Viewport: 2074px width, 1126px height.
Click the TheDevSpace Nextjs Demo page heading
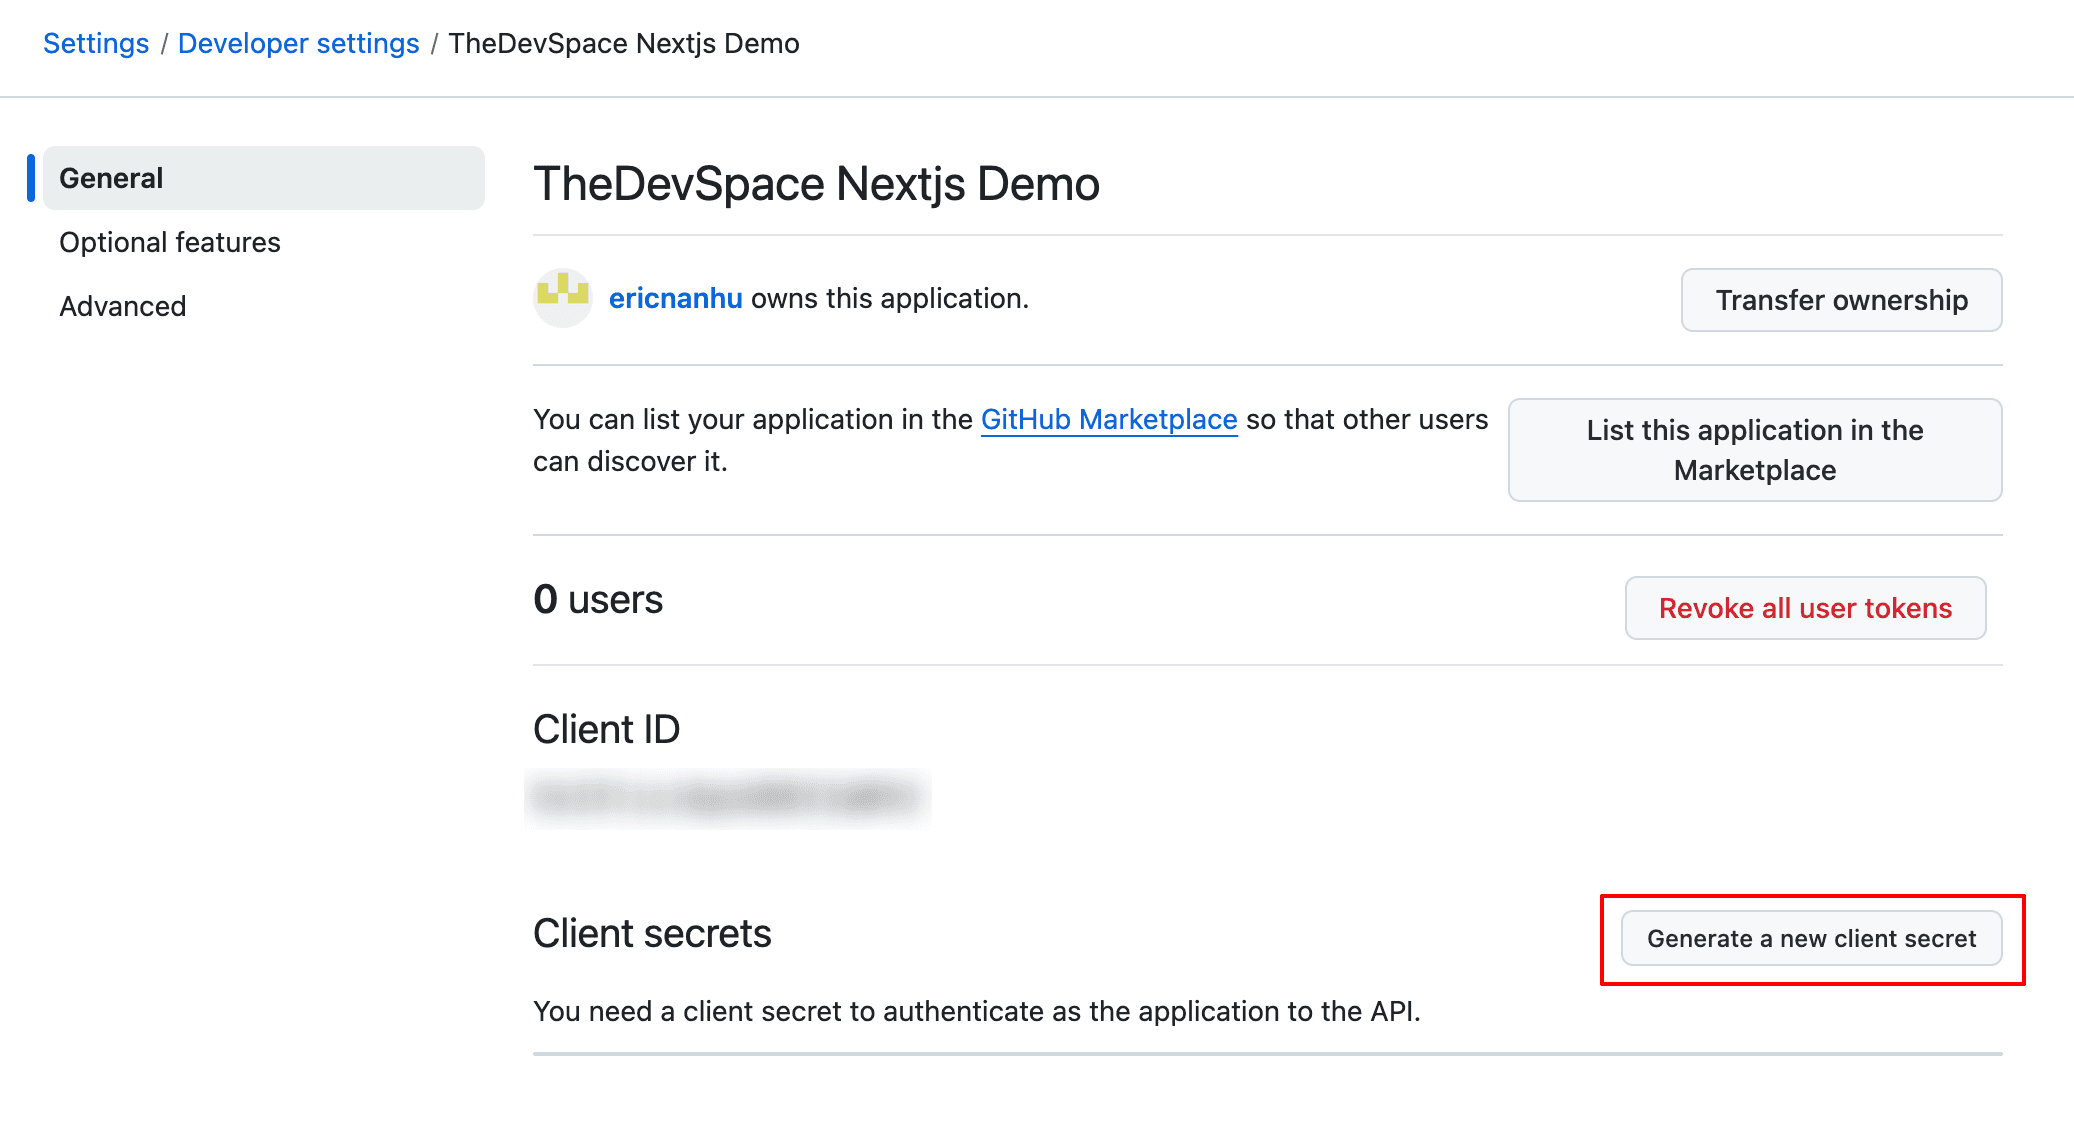pyautogui.click(x=816, y=184)
